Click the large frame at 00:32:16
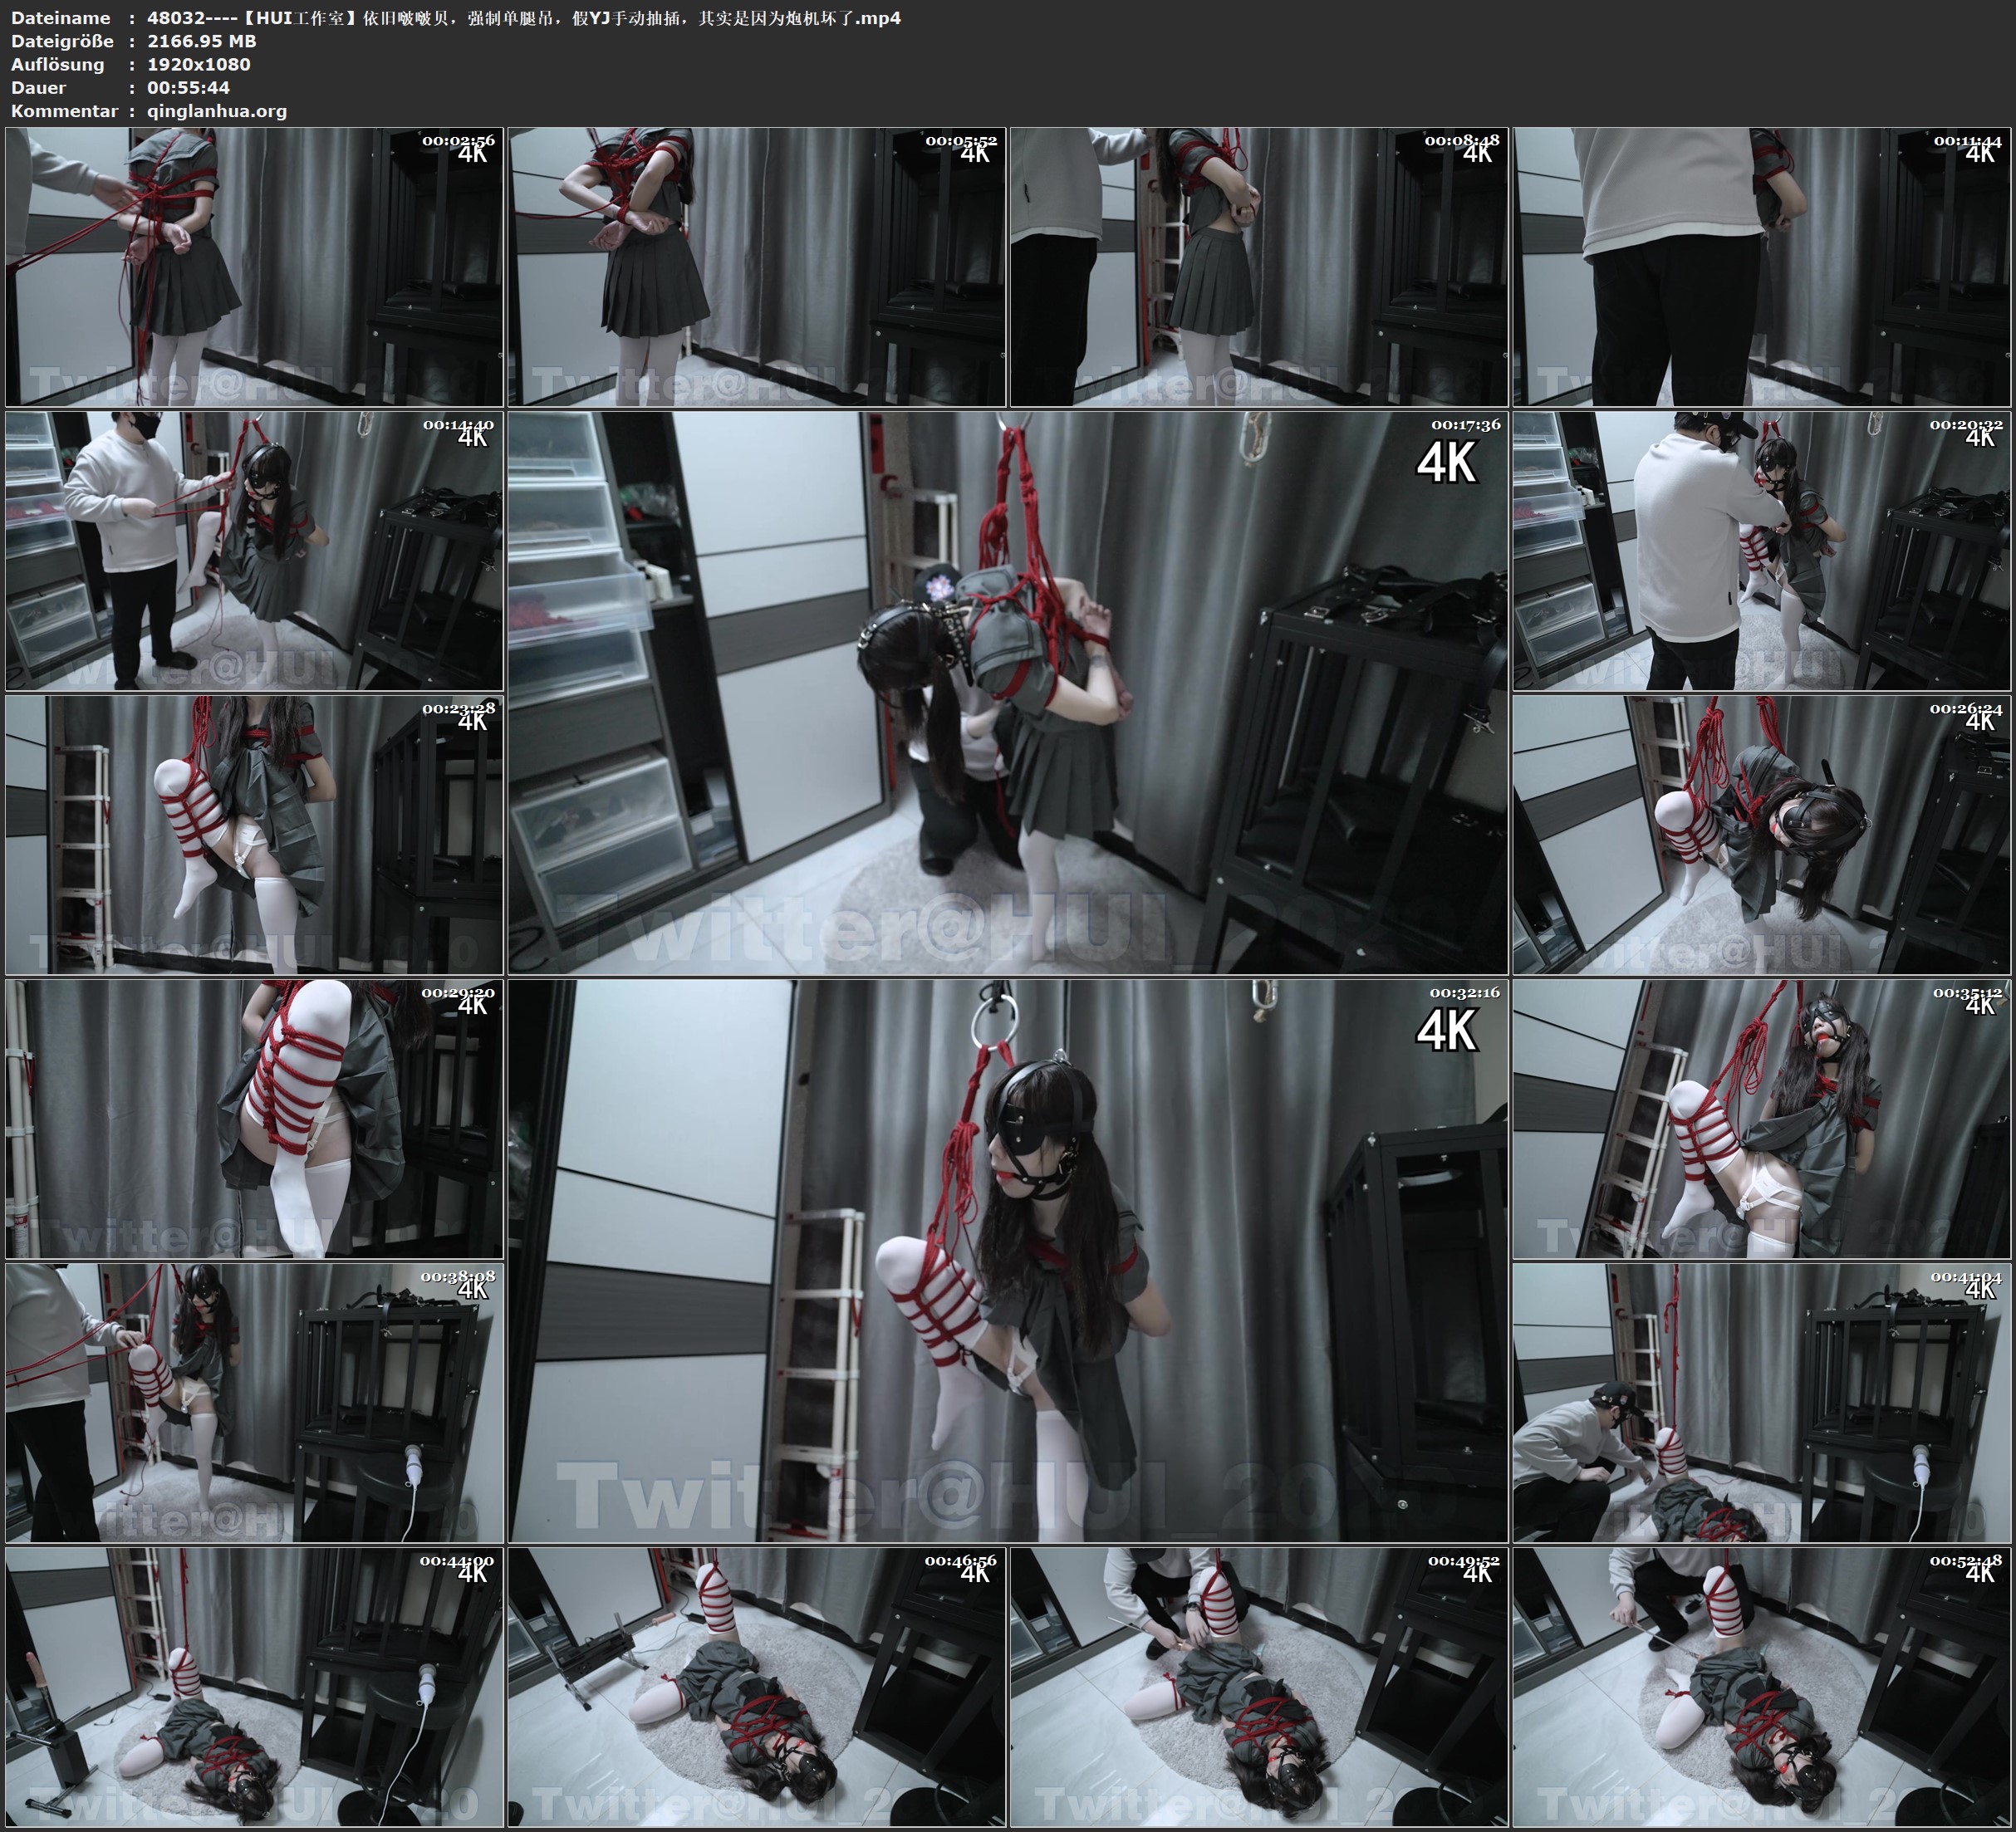 [1008, 1261]
